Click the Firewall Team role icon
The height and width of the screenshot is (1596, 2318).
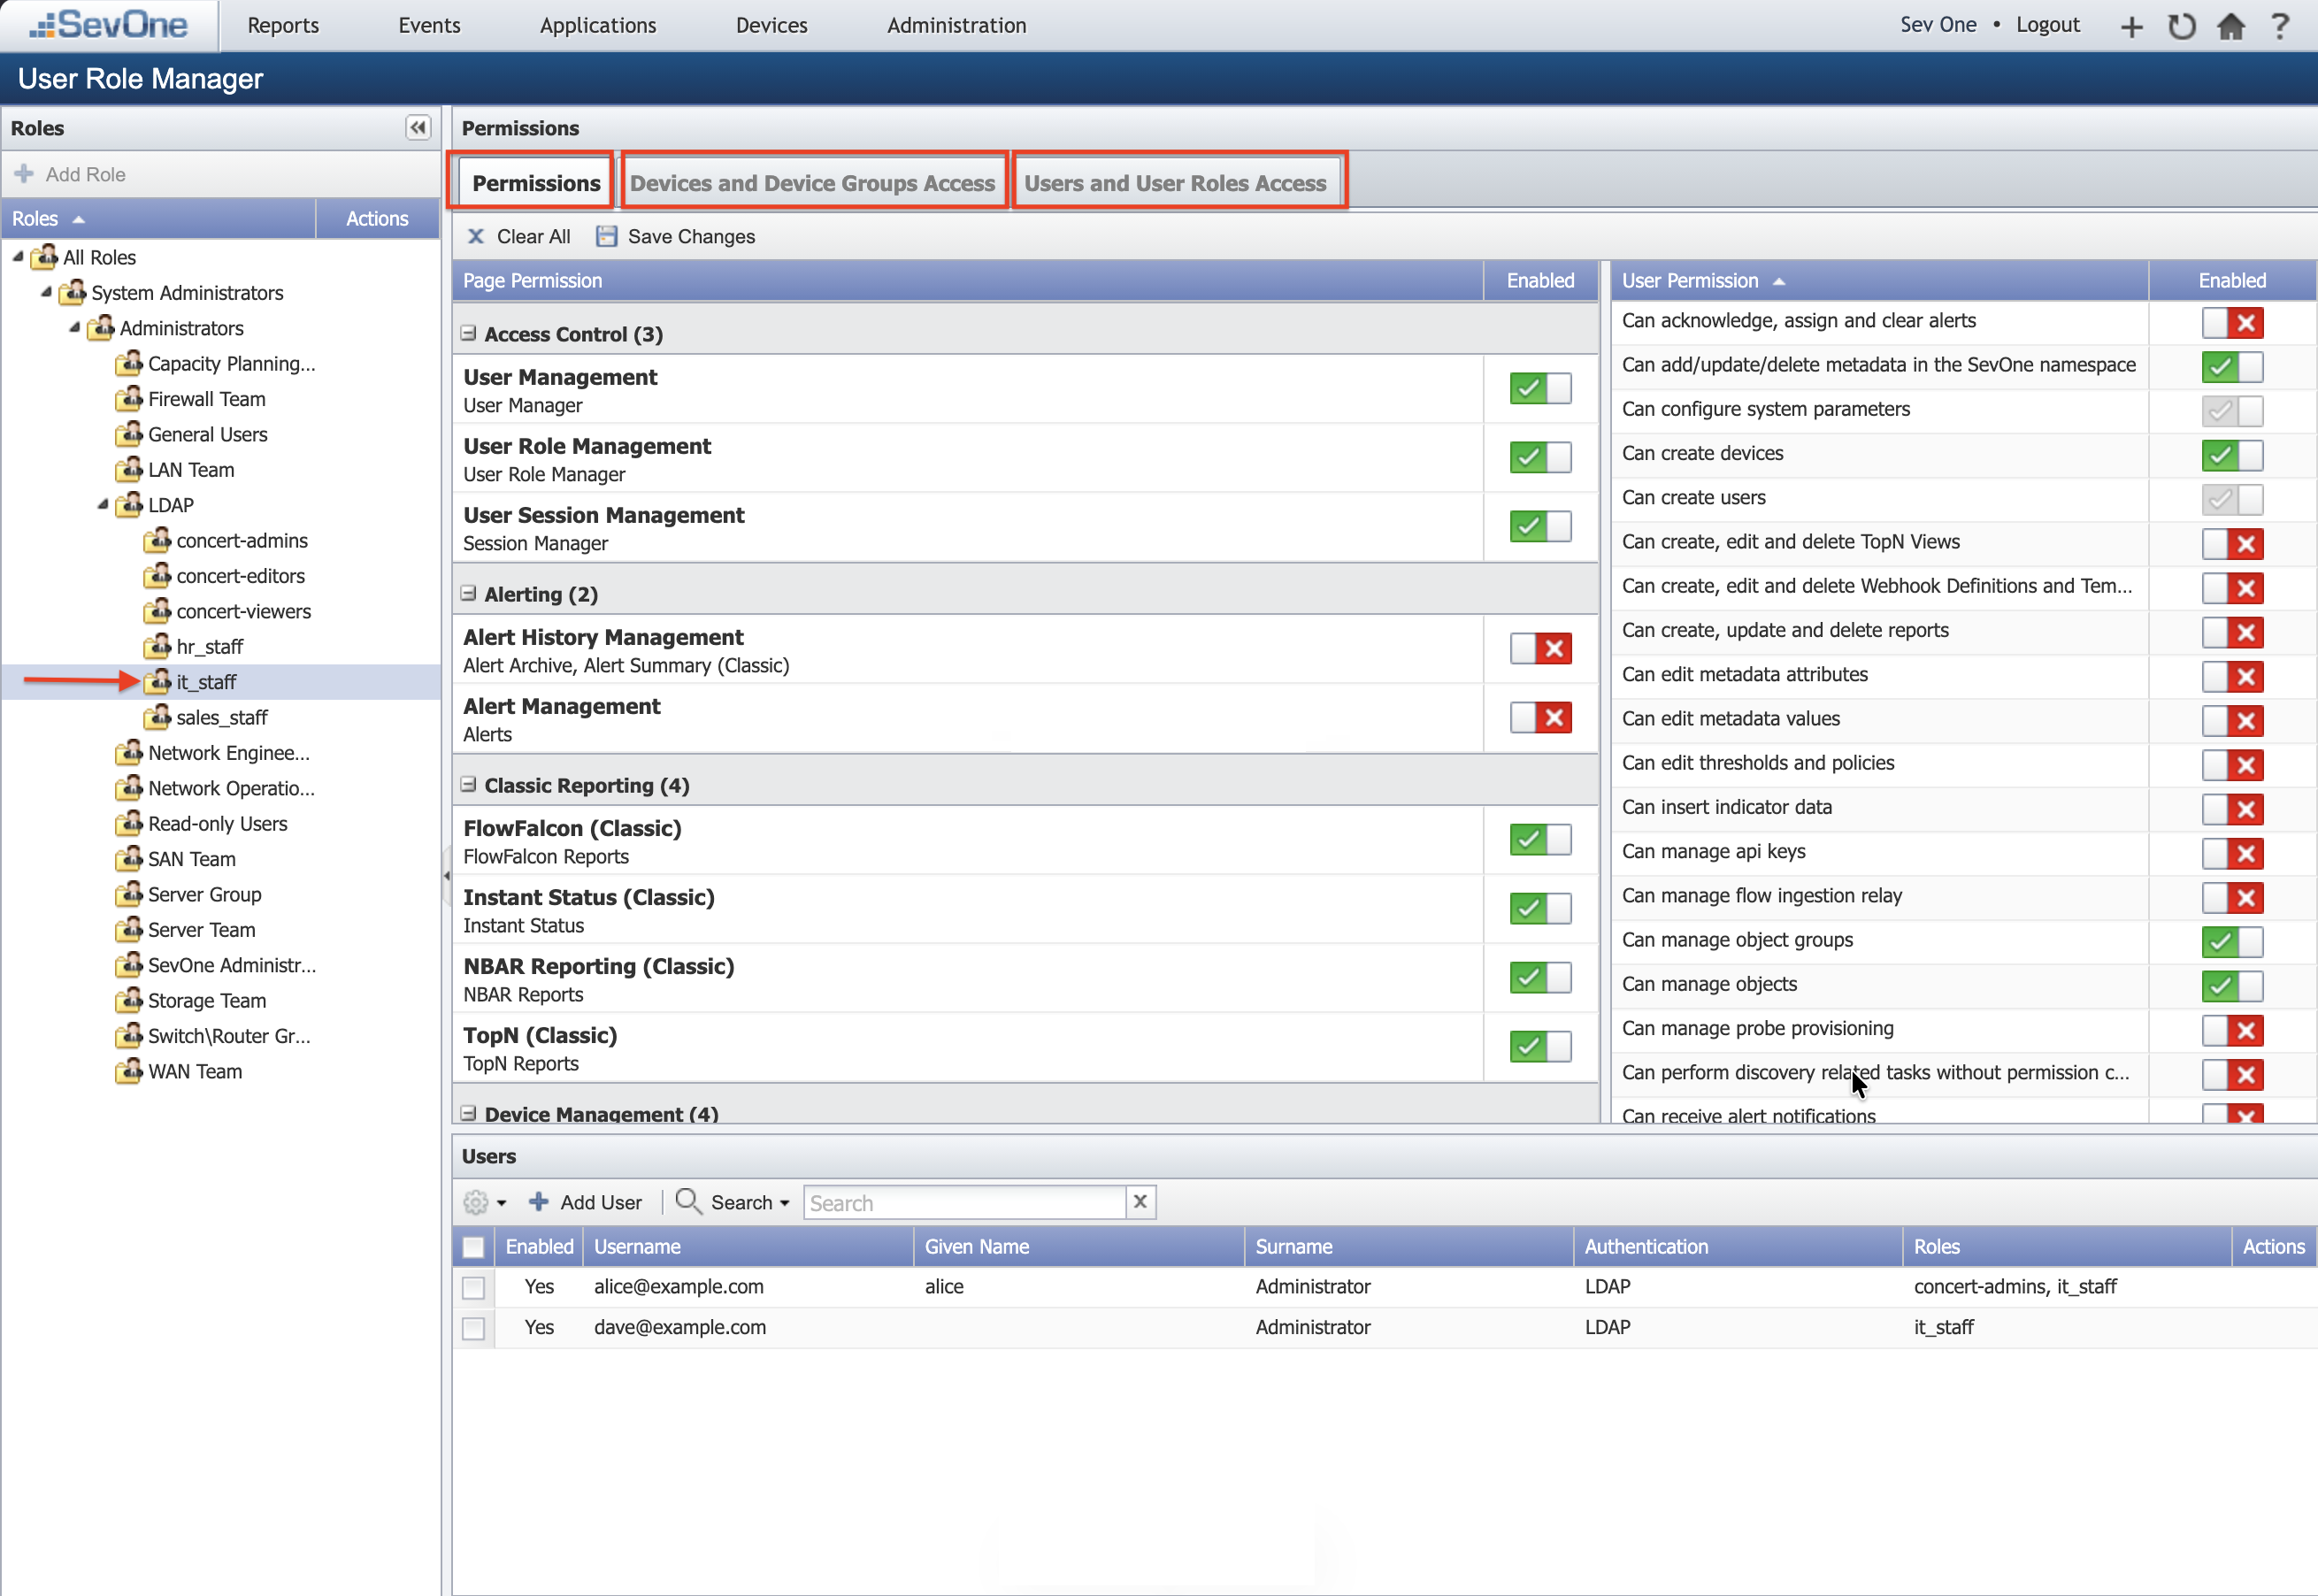click(x=129, y=398)
